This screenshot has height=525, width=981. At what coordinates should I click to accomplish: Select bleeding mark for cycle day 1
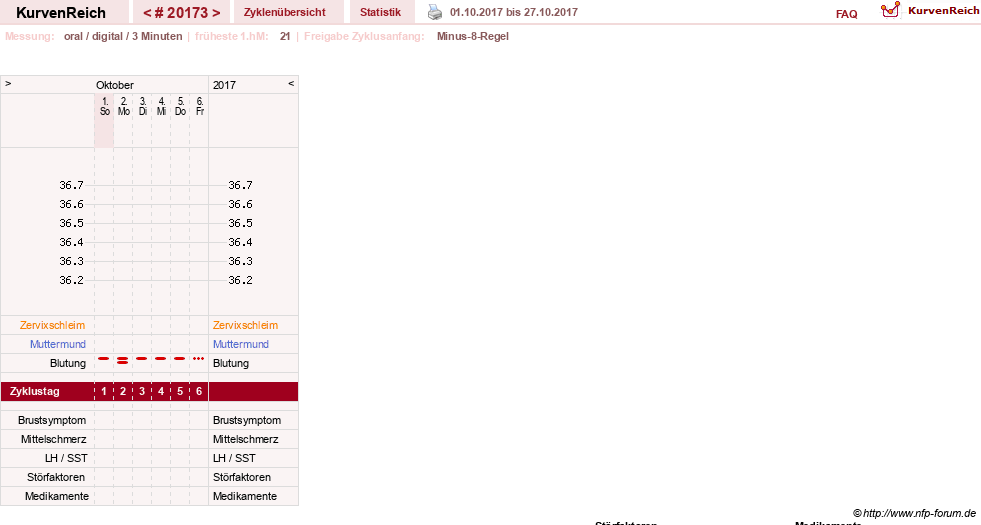click(104, 359)
